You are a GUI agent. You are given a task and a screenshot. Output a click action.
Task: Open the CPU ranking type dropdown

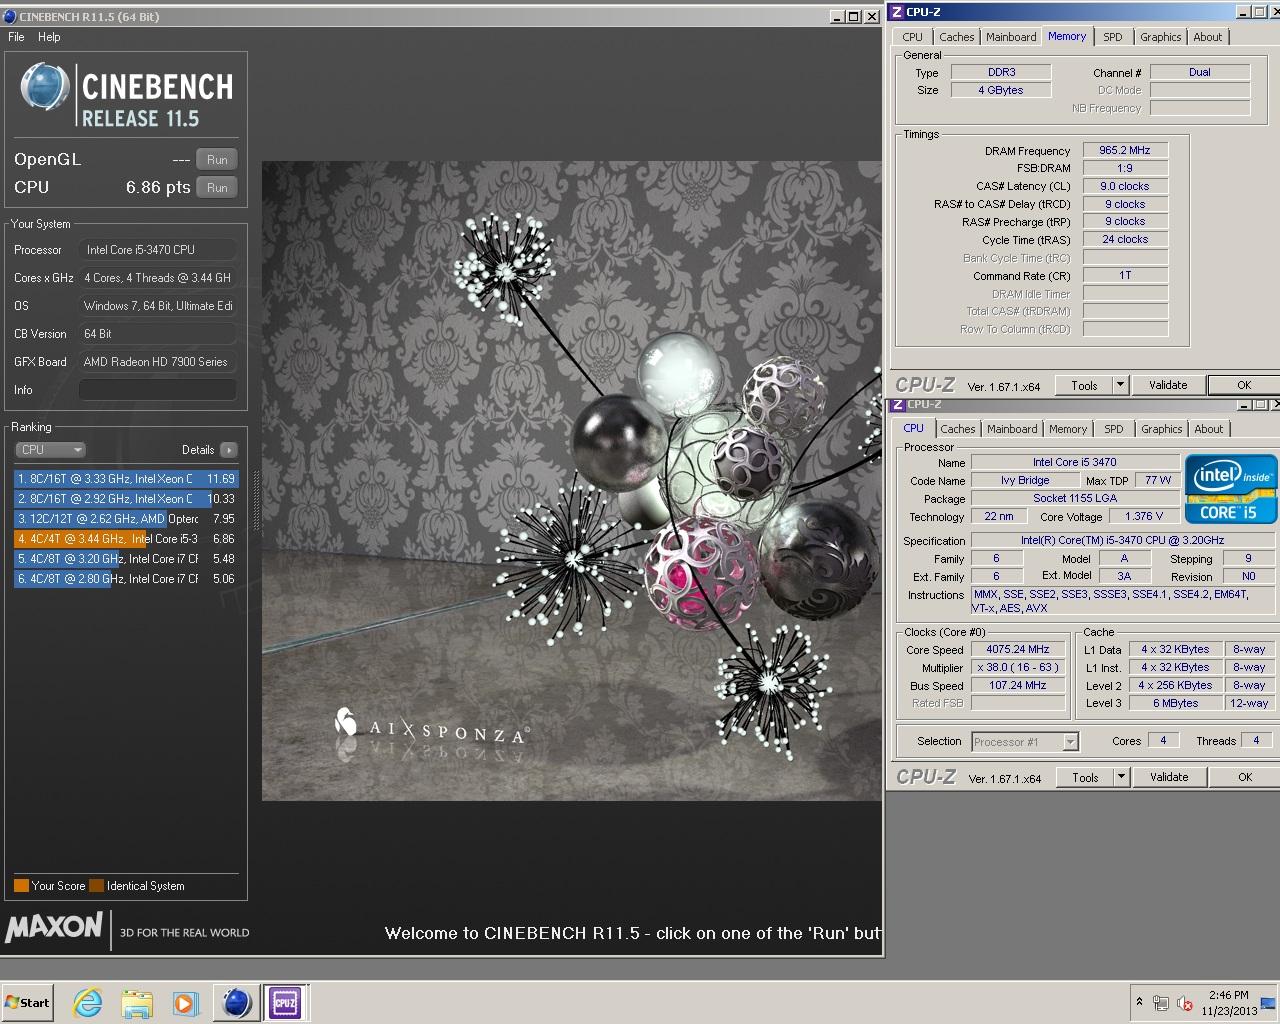tap(51, 450)
